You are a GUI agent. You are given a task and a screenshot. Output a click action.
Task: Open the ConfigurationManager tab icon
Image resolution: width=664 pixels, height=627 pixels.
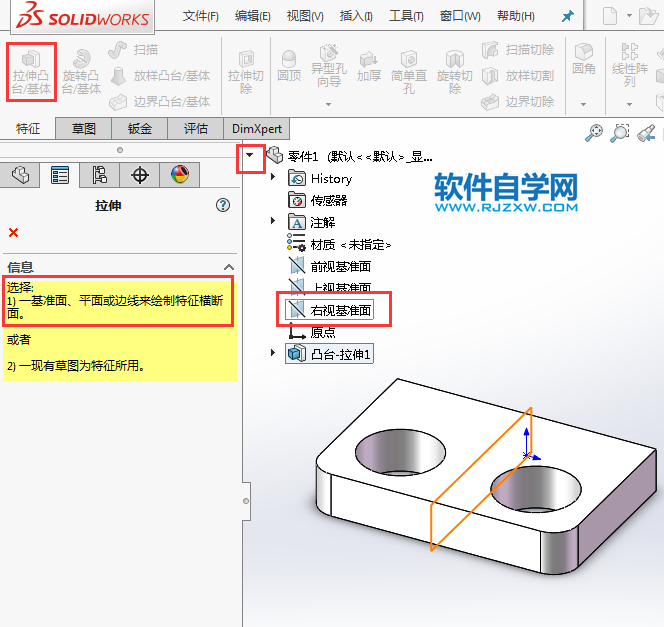[x=100, y=175]
